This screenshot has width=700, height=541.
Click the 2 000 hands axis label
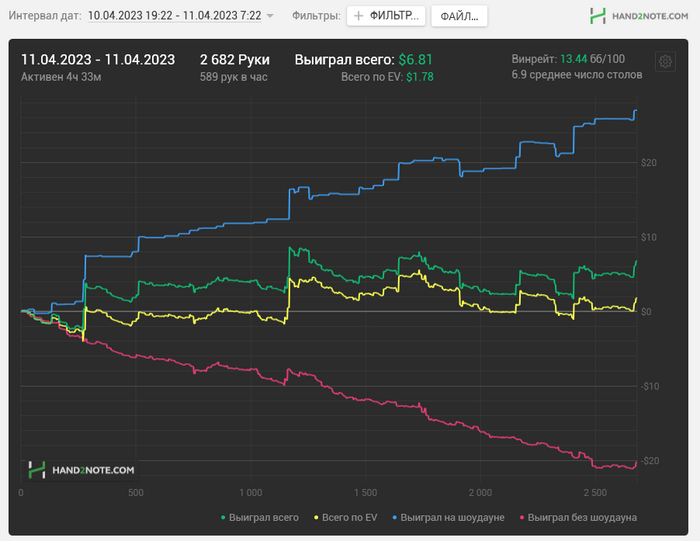coord(480,493)
